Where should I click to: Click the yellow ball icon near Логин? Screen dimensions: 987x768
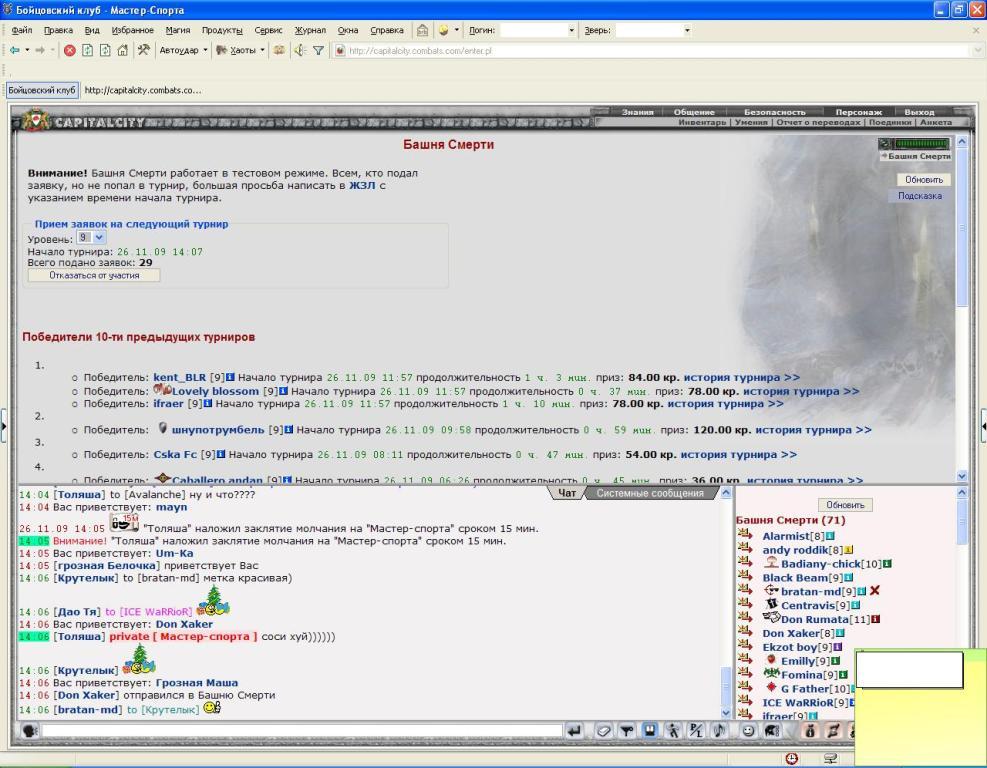point(444,30)
